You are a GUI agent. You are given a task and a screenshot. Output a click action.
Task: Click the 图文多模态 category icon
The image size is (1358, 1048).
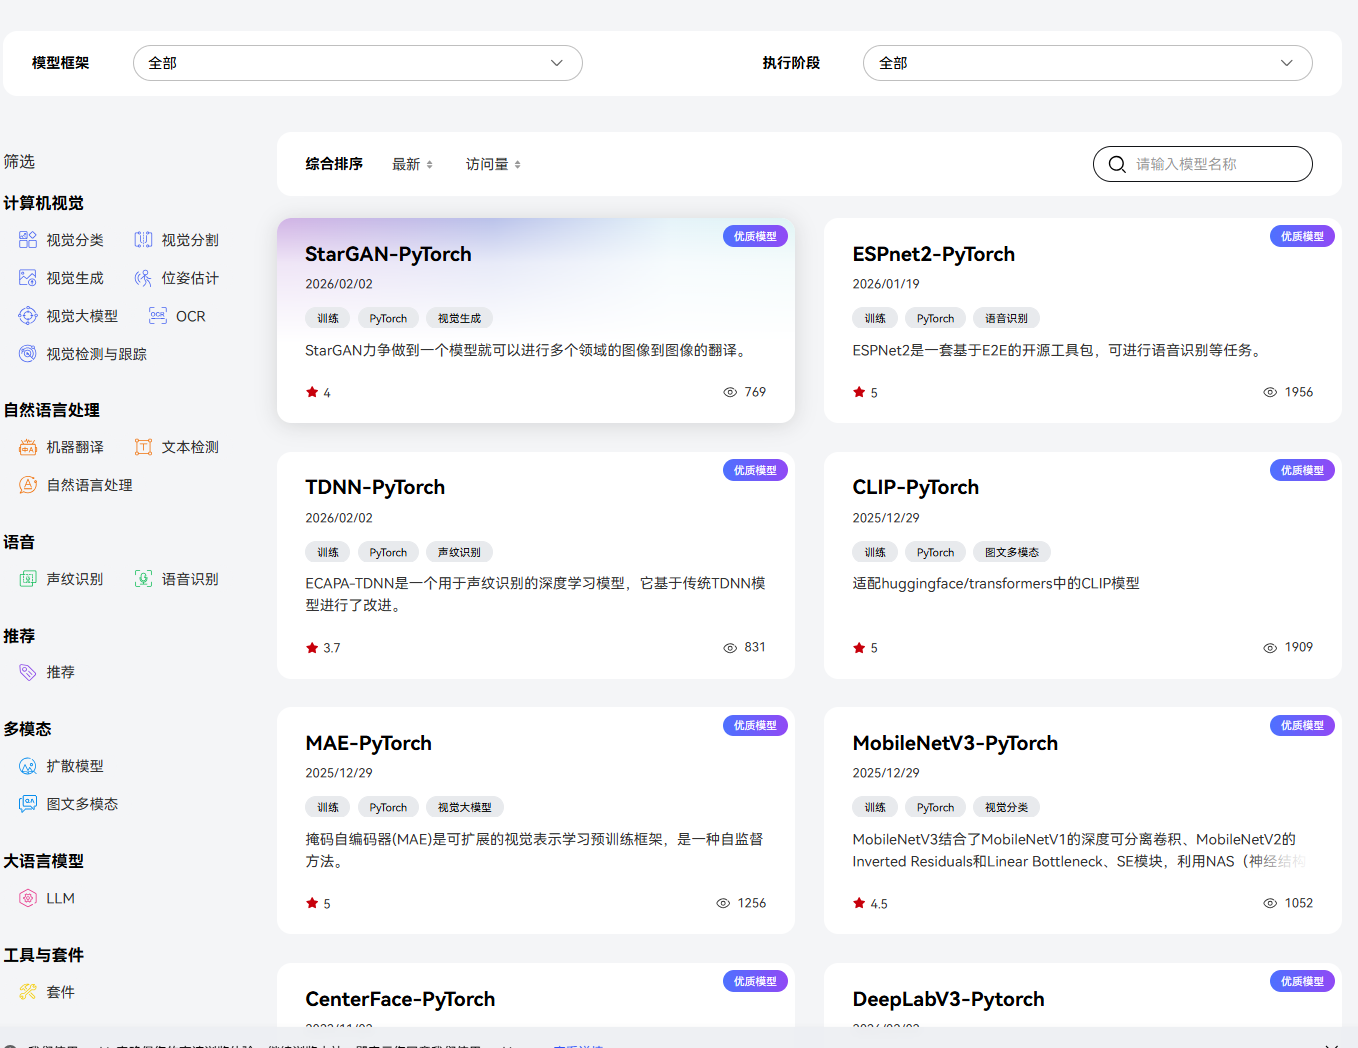point(28,804)
